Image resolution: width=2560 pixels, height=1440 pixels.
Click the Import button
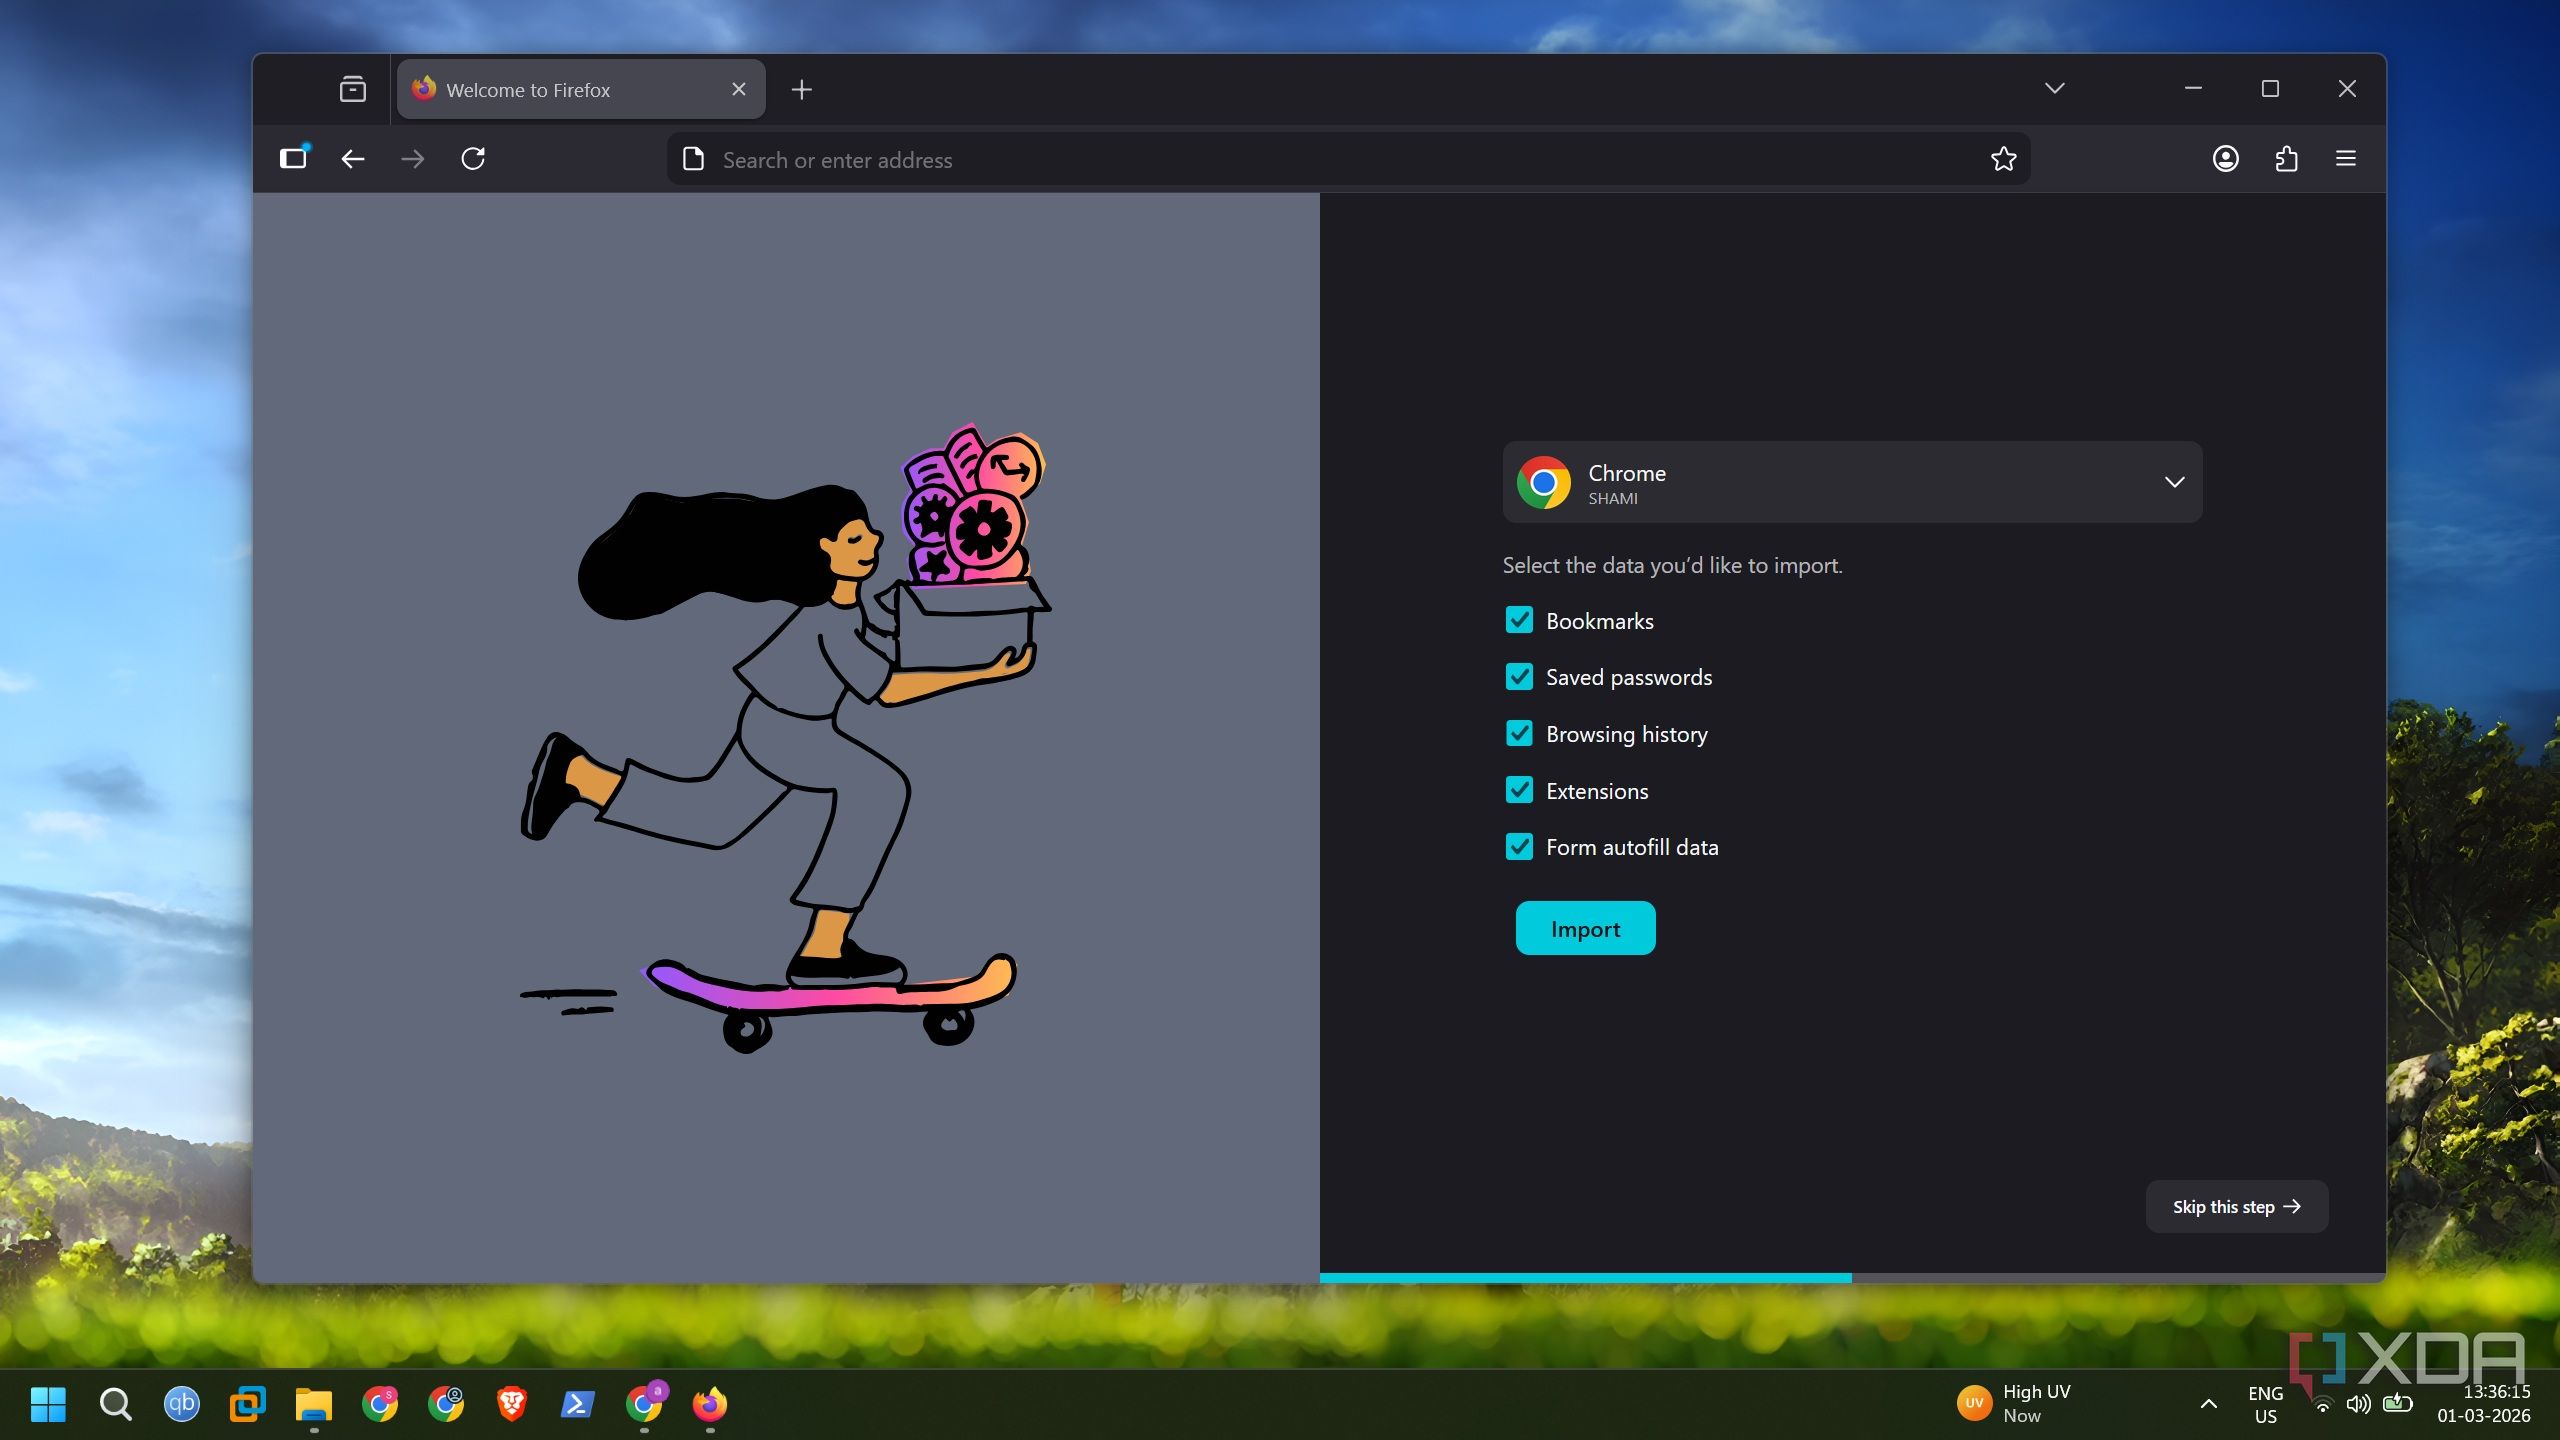coord(1585,928)
